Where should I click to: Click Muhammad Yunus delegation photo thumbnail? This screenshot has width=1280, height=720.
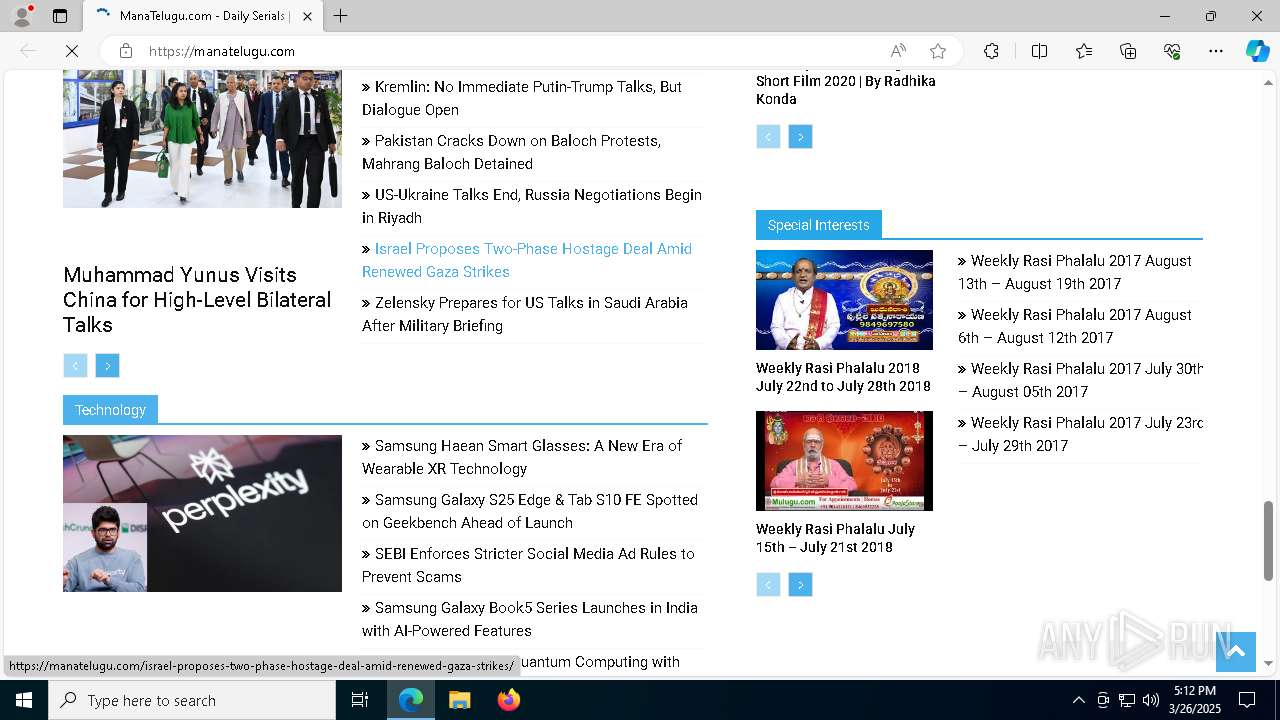click(202, 139)
